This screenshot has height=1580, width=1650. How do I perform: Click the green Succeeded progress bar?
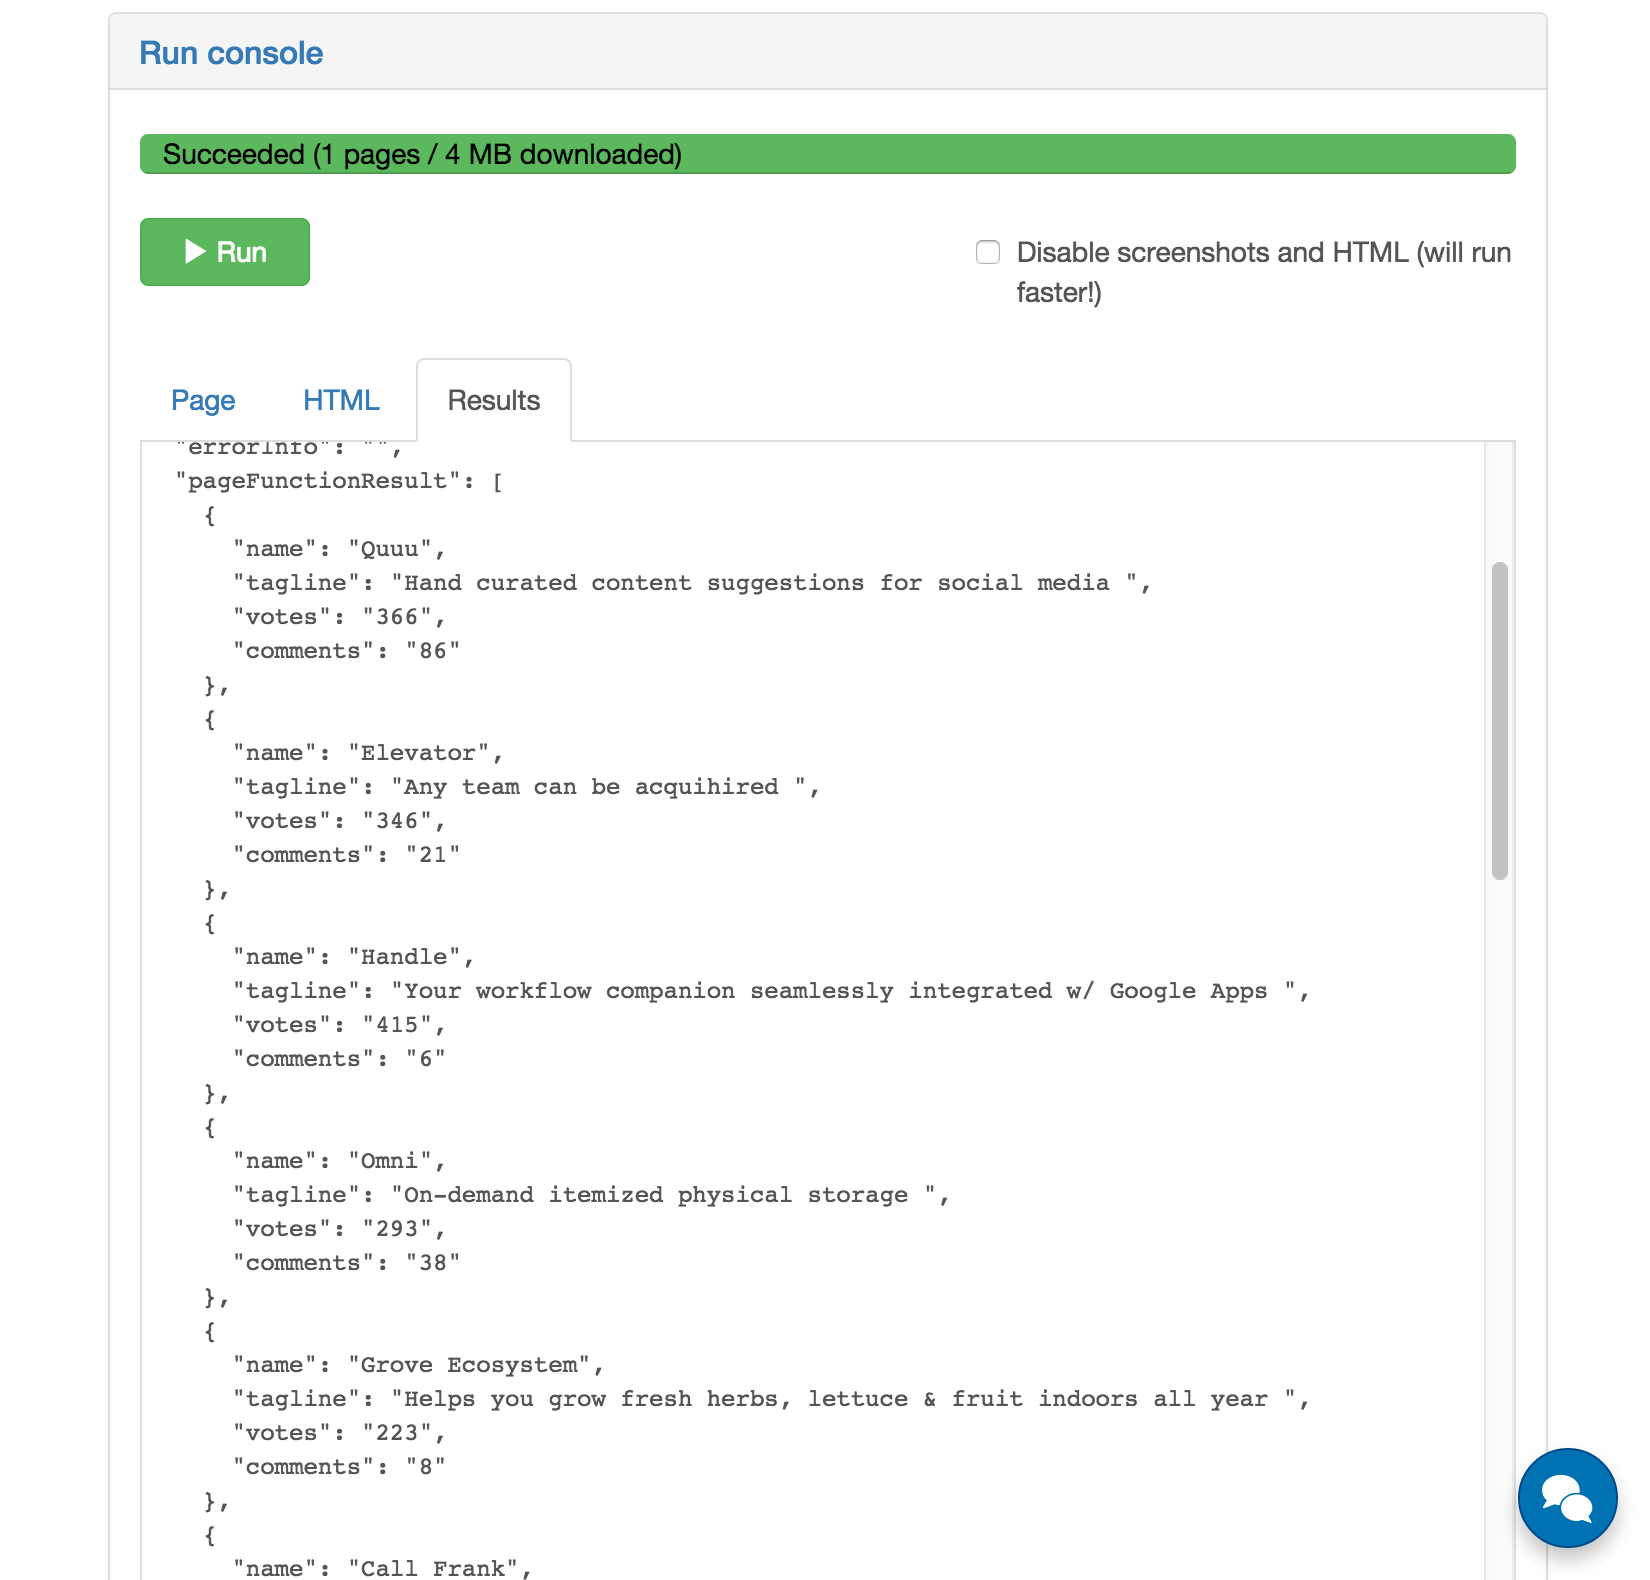pyautogui.click(x=827, y=154)
